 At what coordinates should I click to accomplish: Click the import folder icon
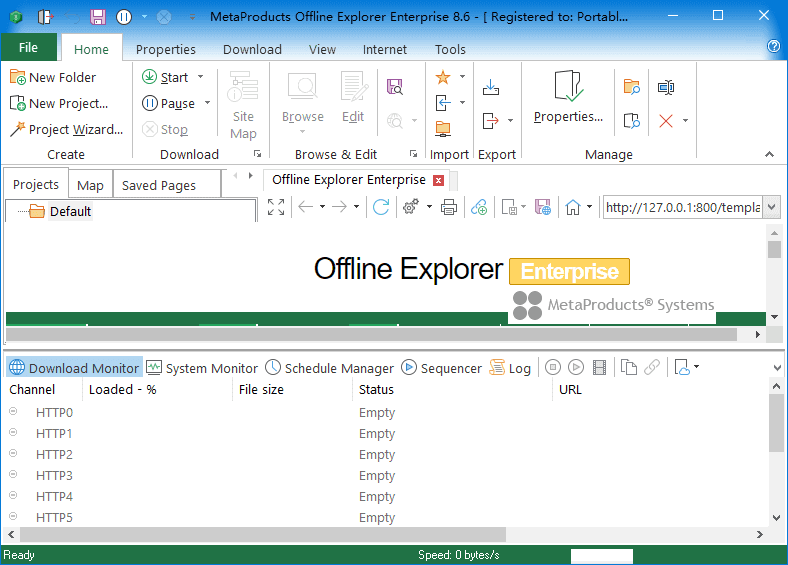point(443,129)
